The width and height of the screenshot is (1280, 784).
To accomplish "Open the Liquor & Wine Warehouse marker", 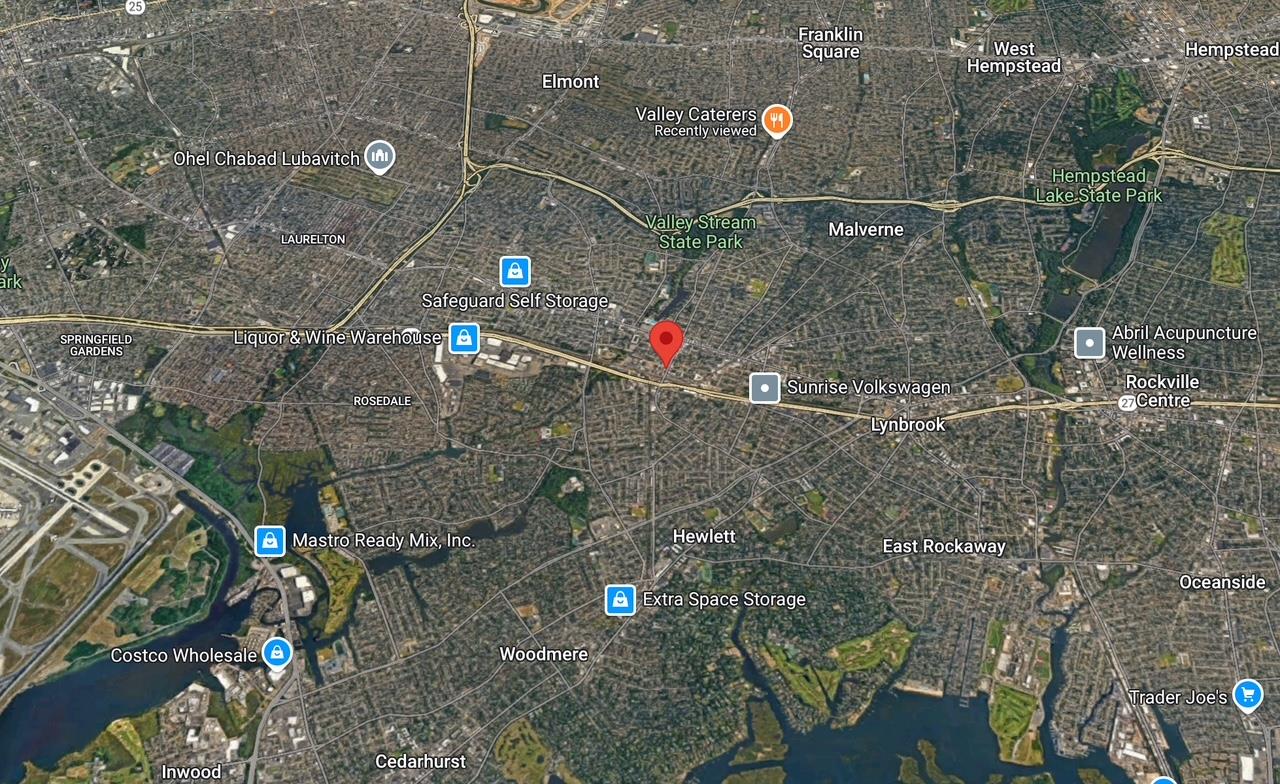I will coord(463,338).
